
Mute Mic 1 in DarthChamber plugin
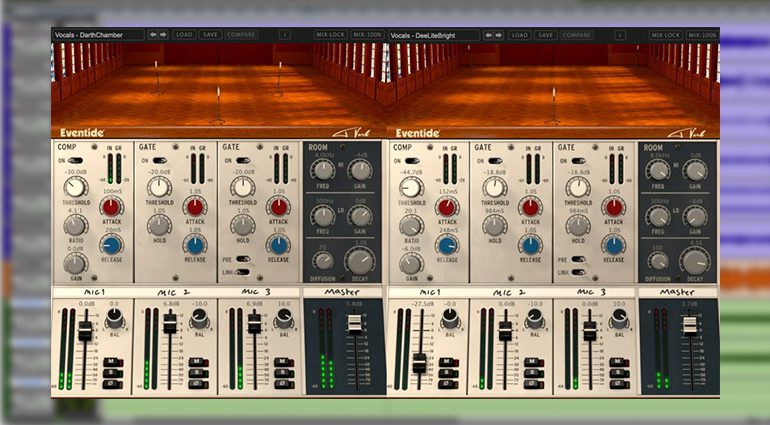pos(112,363)
